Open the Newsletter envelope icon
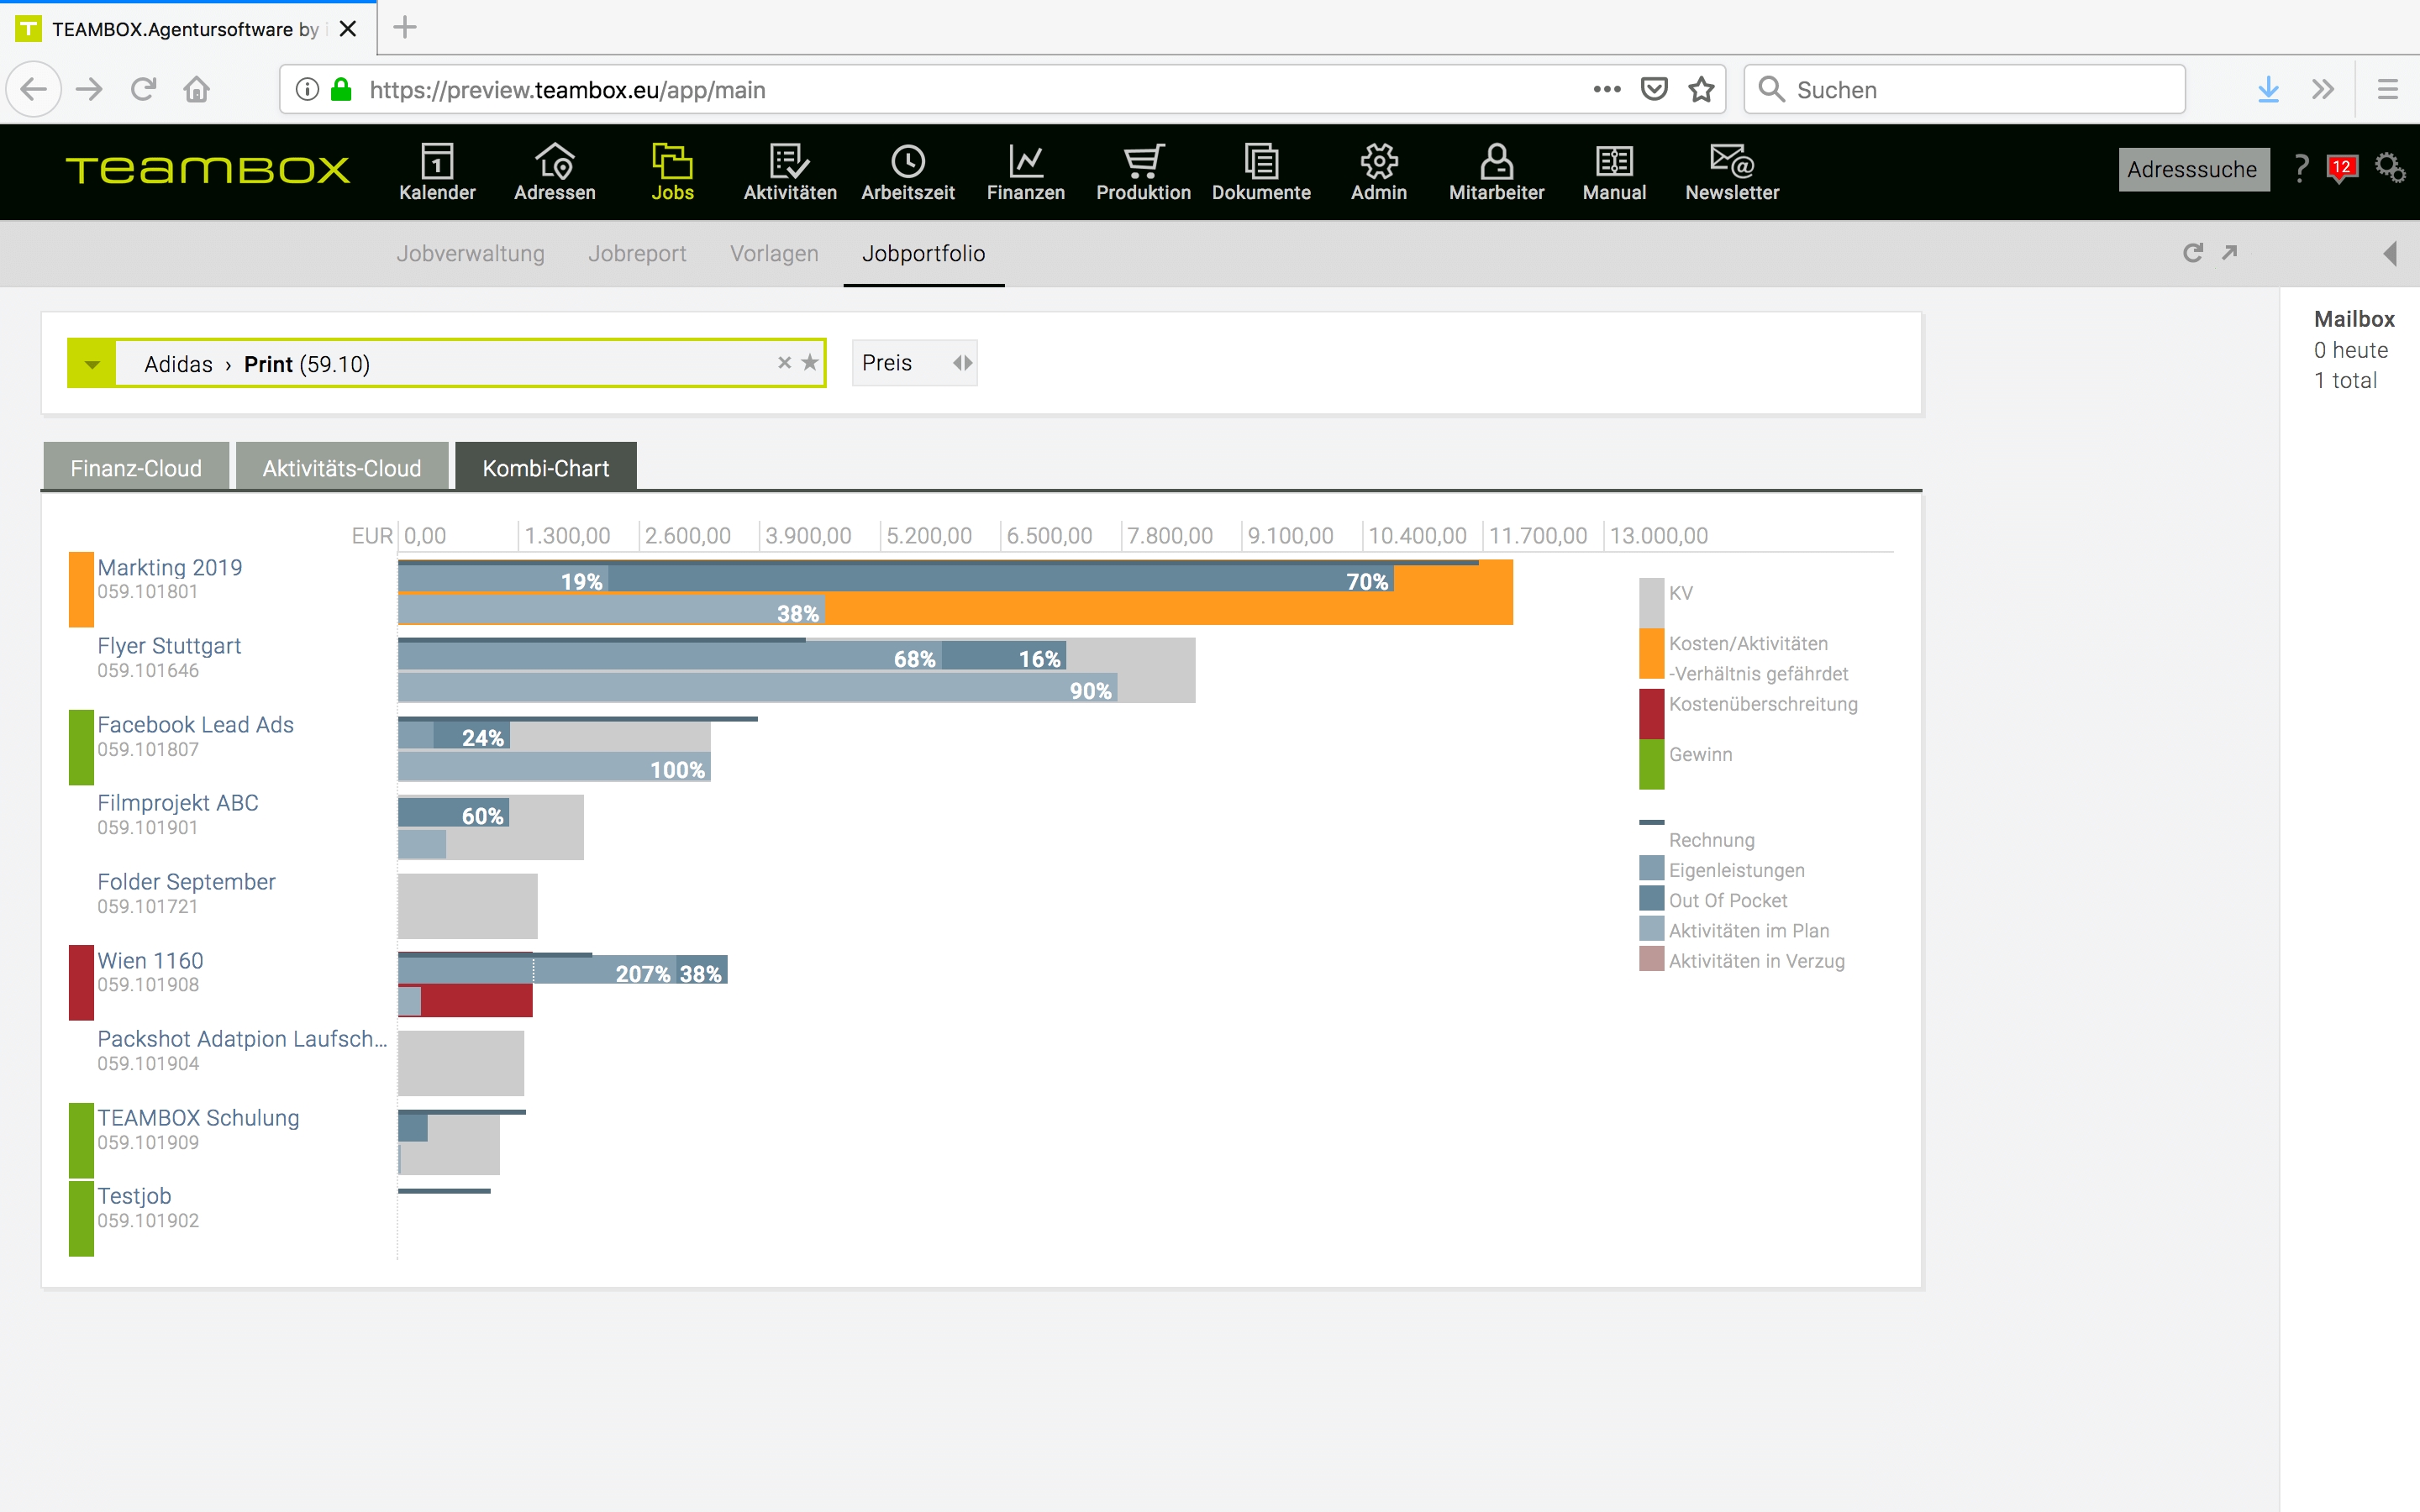The height and width of the screenshot is (1512, 2420). pyautogui.click(x=1731, y=161)
